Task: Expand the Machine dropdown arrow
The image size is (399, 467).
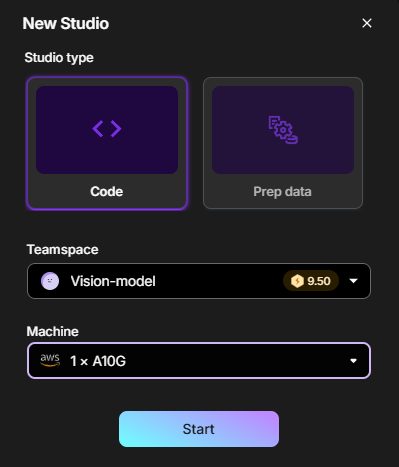Action: coord(353,361)
